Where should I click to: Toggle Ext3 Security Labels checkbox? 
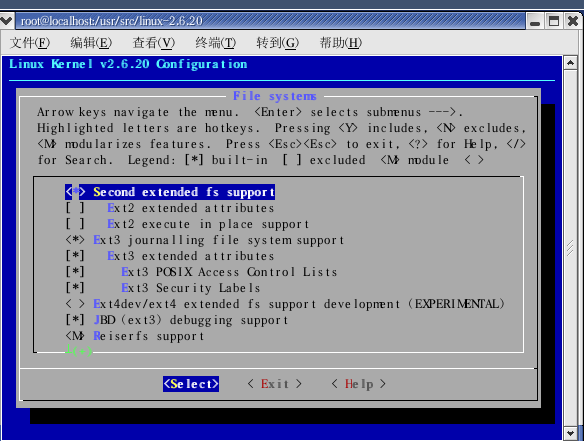point(75,288)
